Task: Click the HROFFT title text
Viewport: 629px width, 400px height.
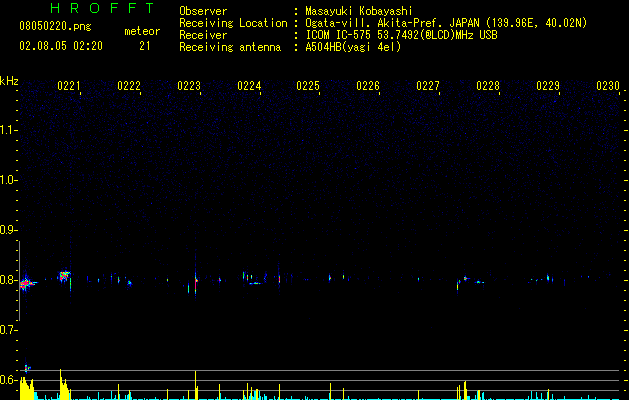Action: click(103, 8)
